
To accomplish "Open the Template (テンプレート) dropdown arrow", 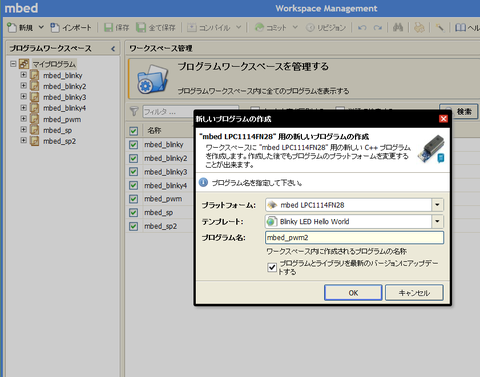I will 437,221.
